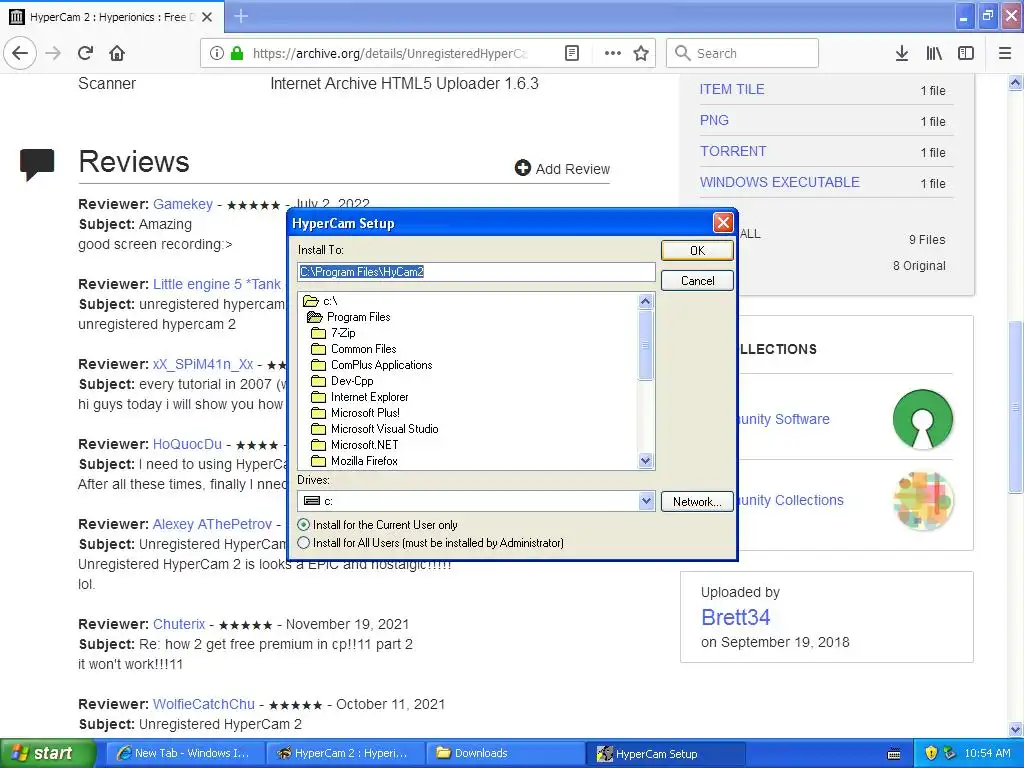Open the ITEM TILE download link

pyautogui.click(x=731, y=89)
